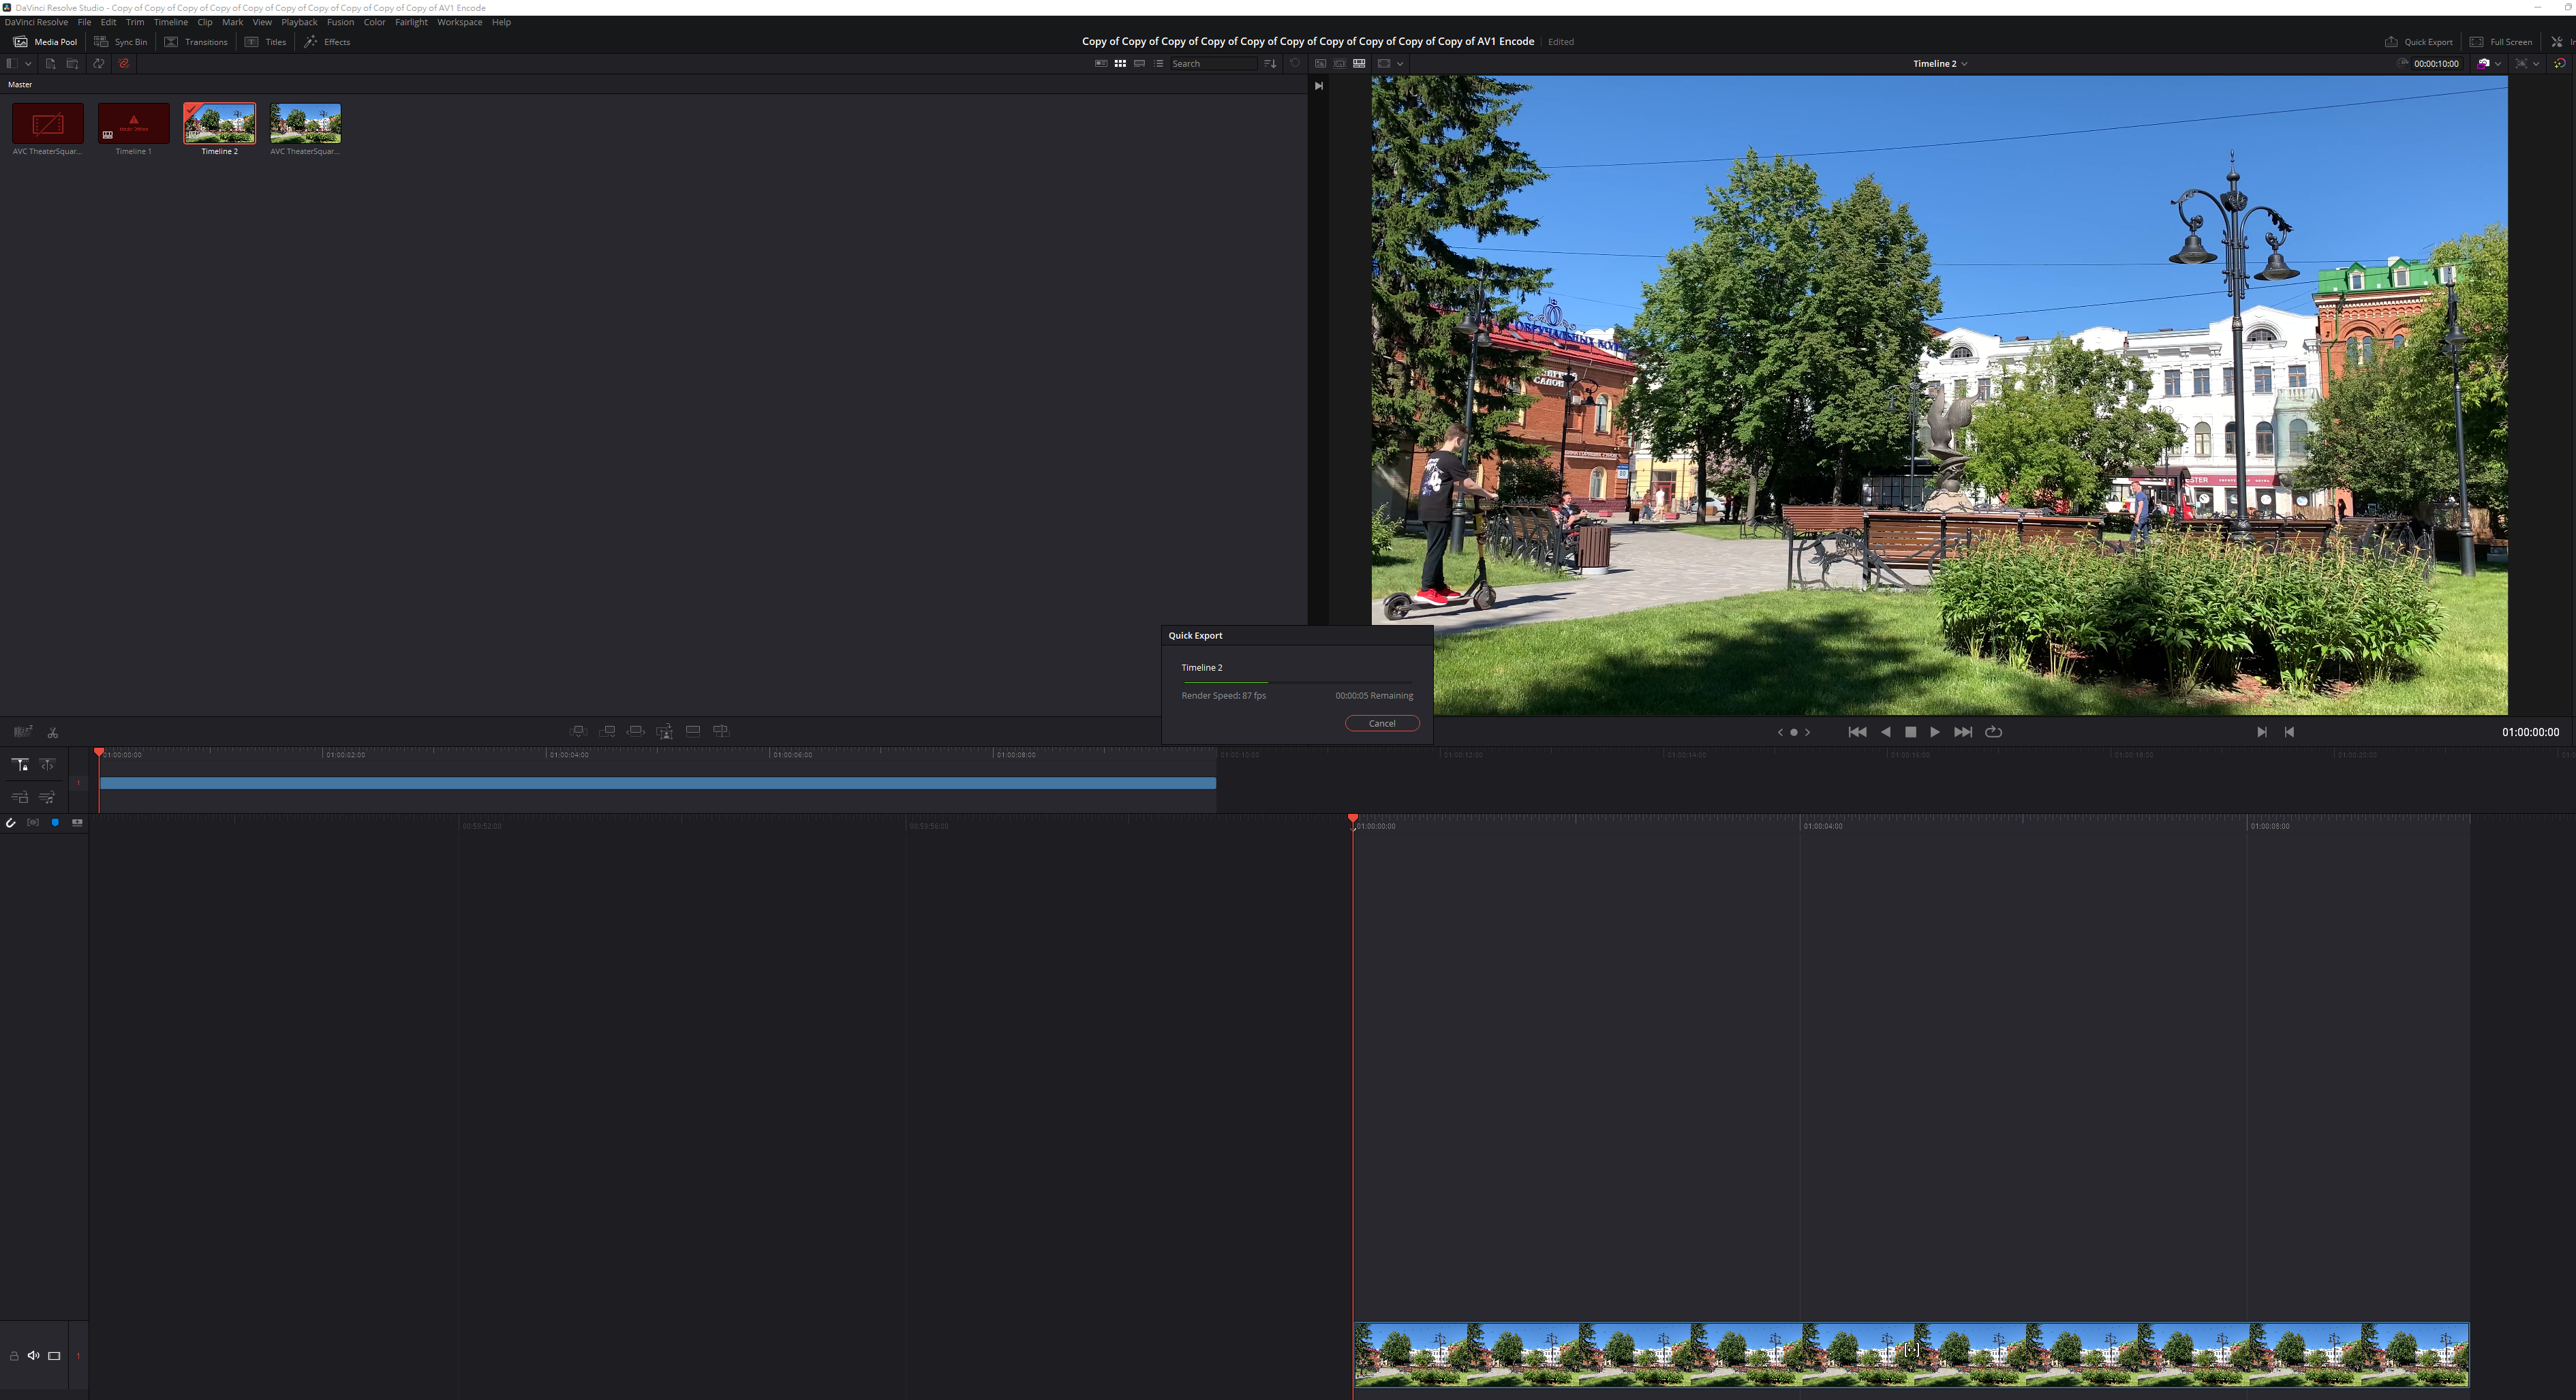2576x1400 pixels.
Task: Click the Ripple Overwrite edit icon
Action: (x=636, y=732)
